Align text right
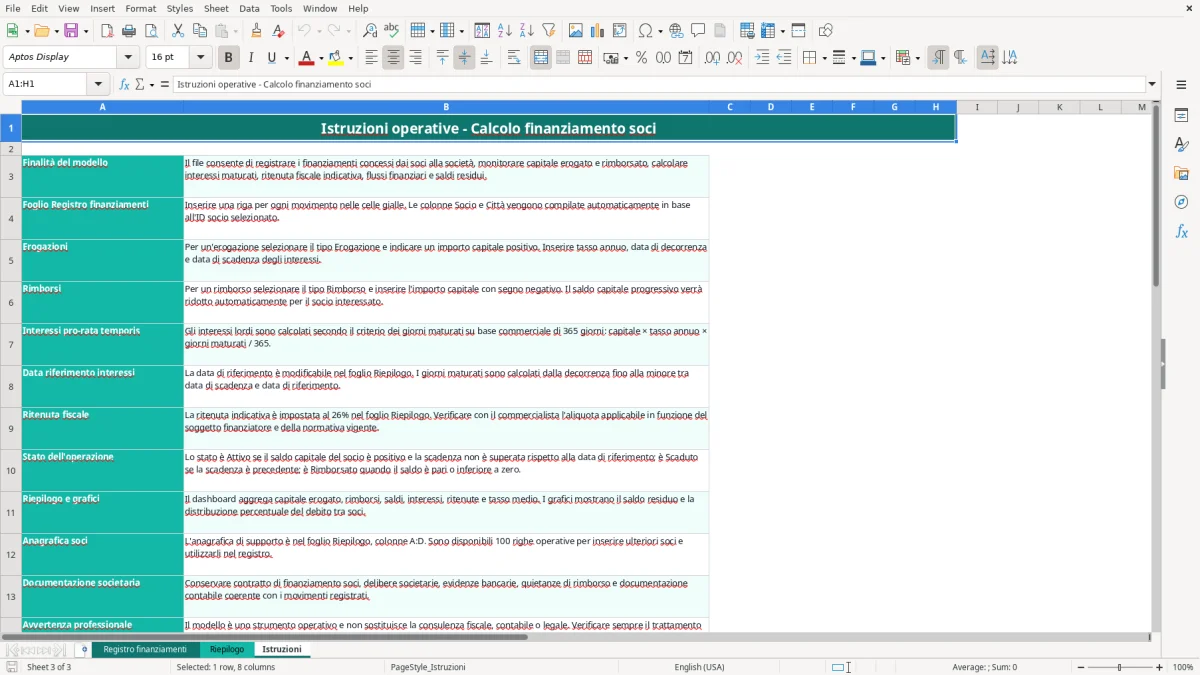This screenshot has height=675, width=1200. click(415, 58)
